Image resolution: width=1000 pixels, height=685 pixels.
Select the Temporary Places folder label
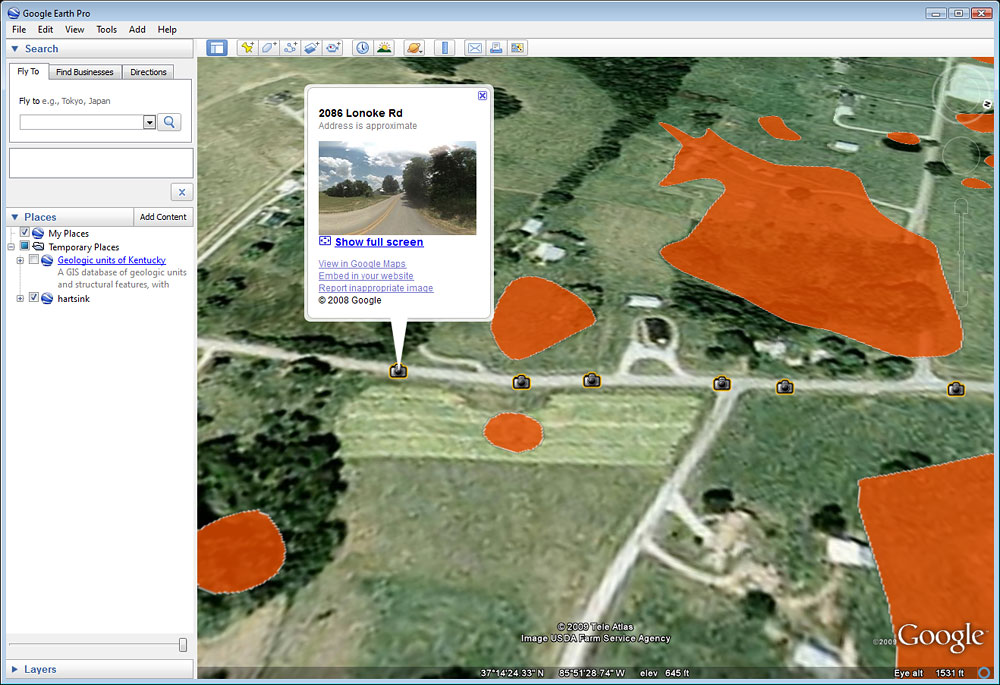(x=84, y=247)
